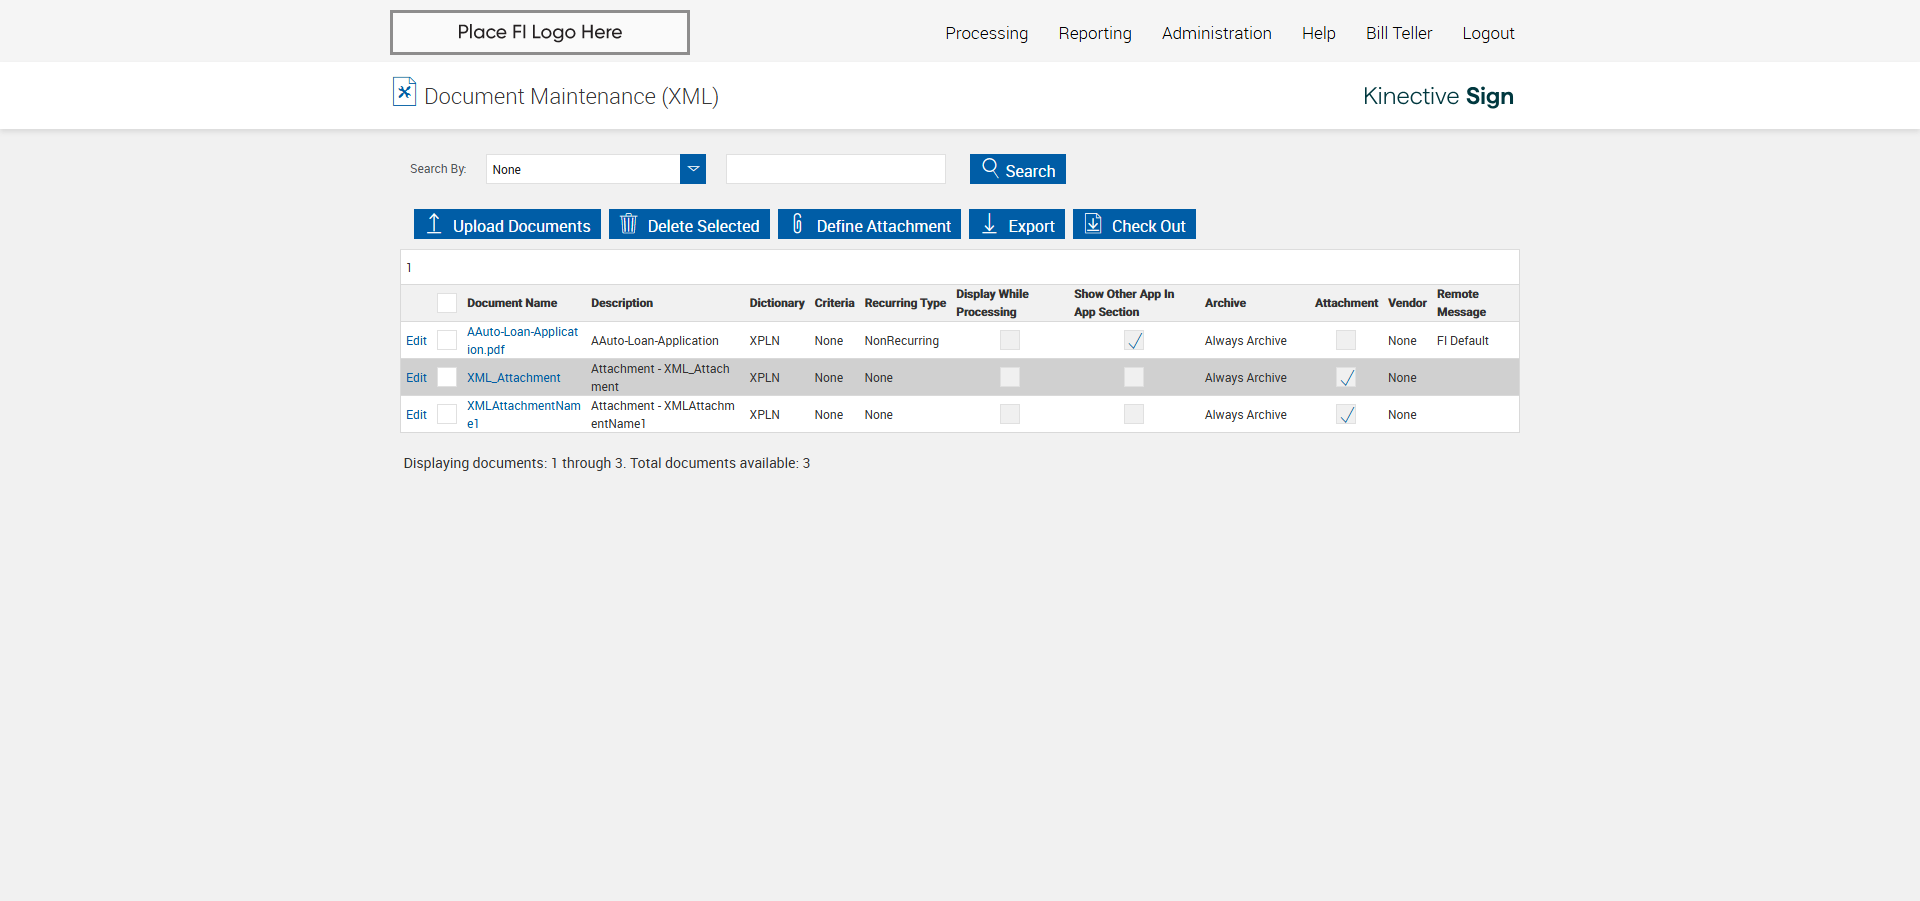The height and width of the screenshot is (901, 1920).
Task: Open XML_Attachment document link
Action: (x=513, y=378)
